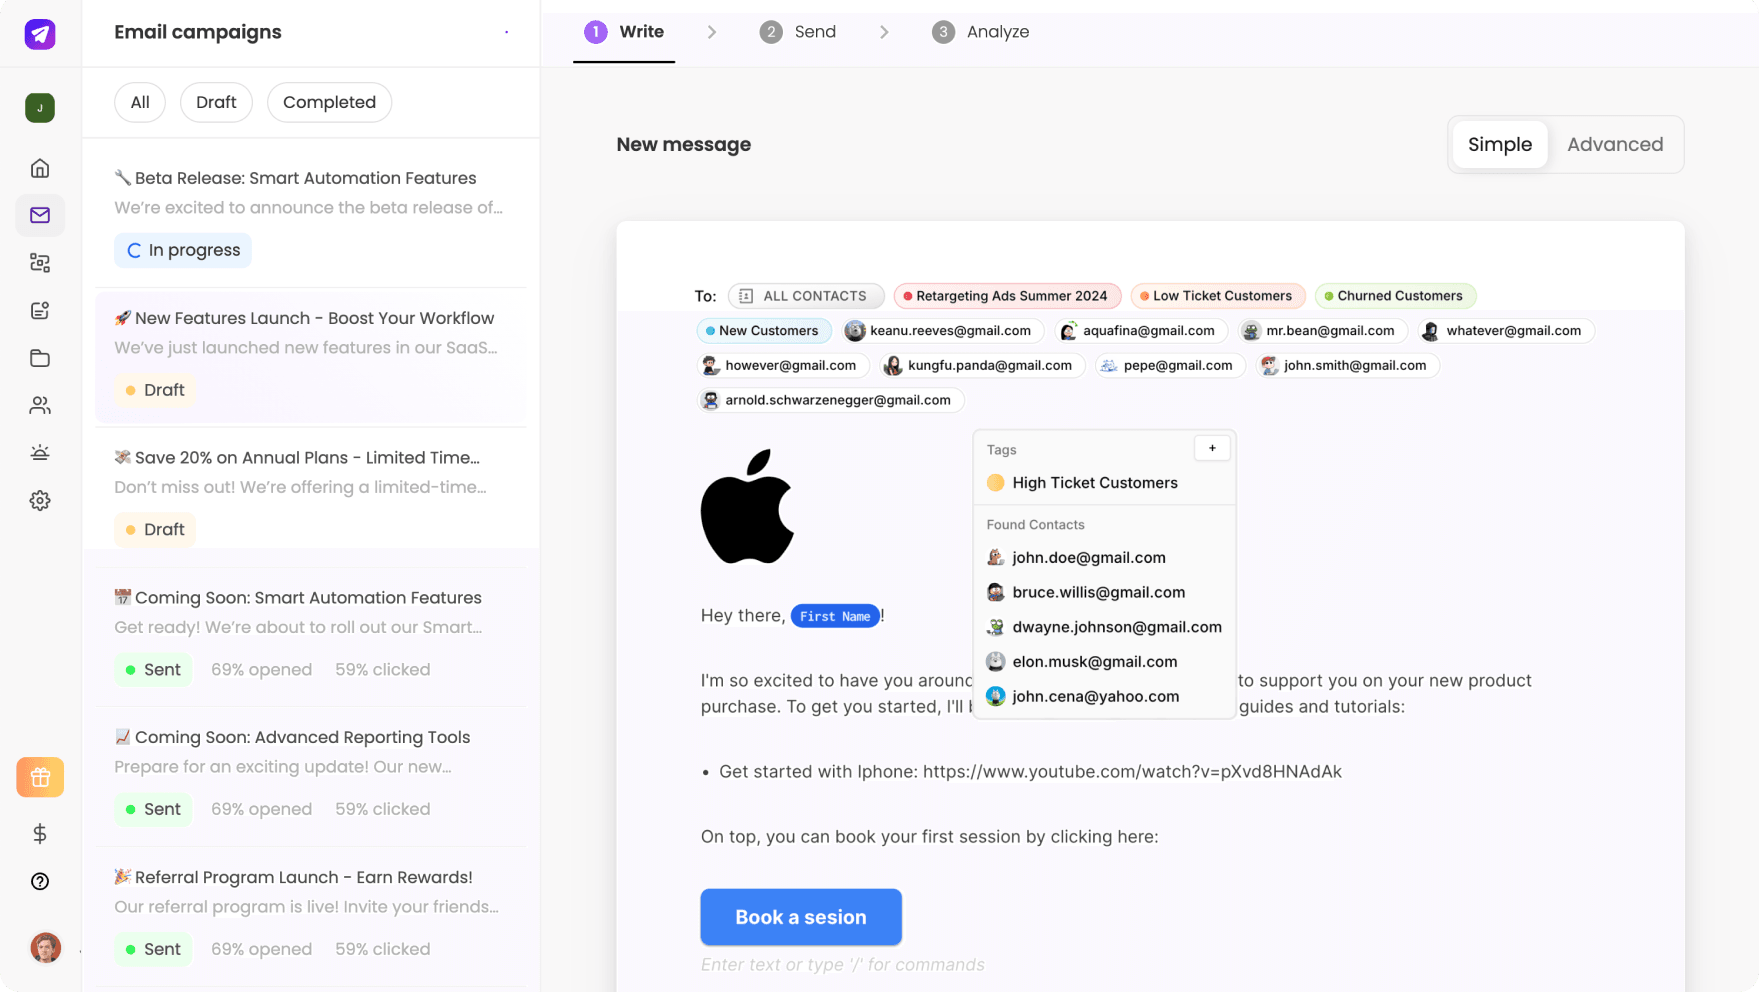Choose elon.musk@gmail.com from found contacts
This screenshot has height=992, width=1759.
point(1093,662)
